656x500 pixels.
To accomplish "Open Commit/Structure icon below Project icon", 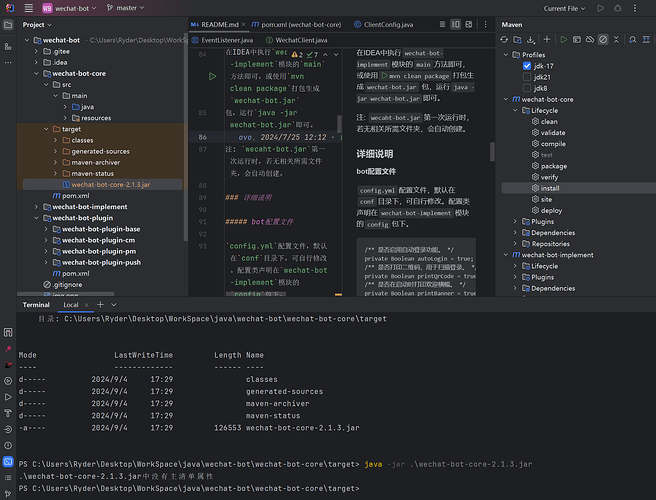I will (8, 46).
